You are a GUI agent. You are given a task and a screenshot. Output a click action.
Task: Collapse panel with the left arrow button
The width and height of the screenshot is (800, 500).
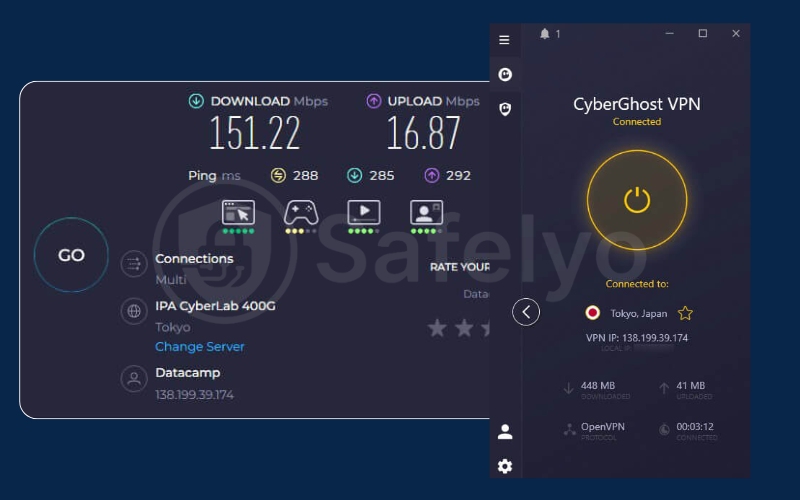click(526, 312)
